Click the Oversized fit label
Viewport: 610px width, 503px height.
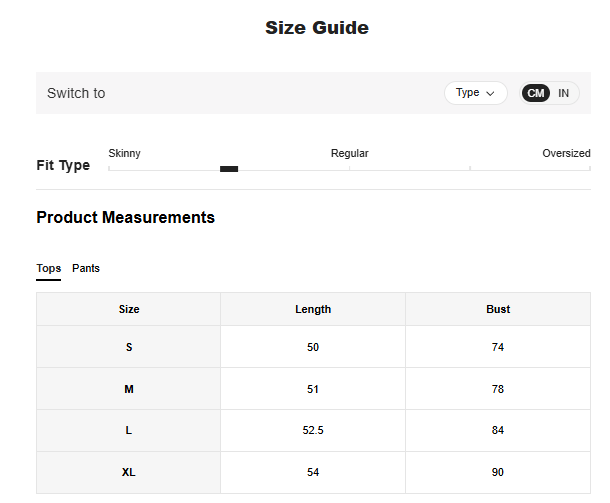click(x=566, y=153)
